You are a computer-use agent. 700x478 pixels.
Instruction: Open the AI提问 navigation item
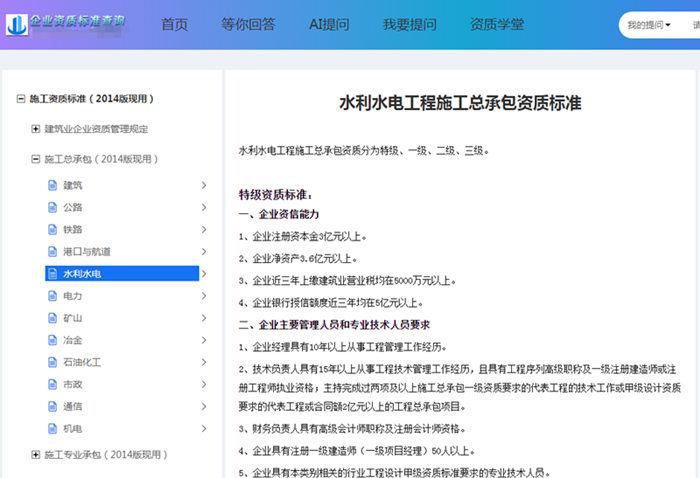[x=329, y=24]
